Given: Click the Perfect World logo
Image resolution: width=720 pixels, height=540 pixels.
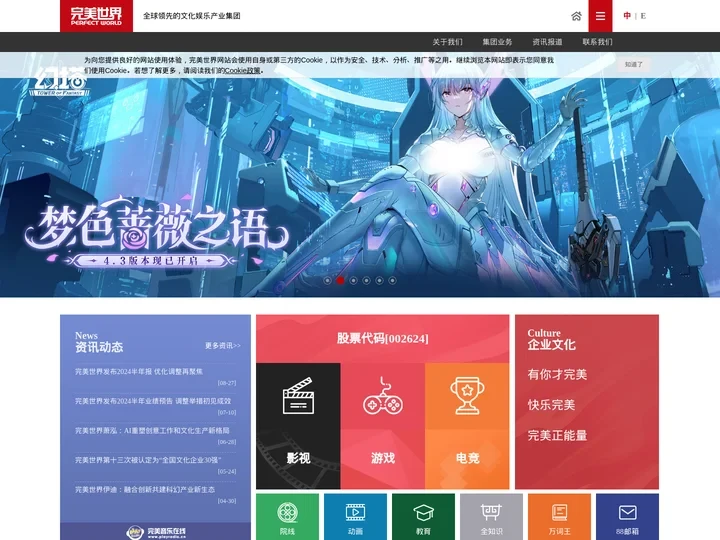Looking at the screenshot, I should pyautogui.click(x=96, y=16).
